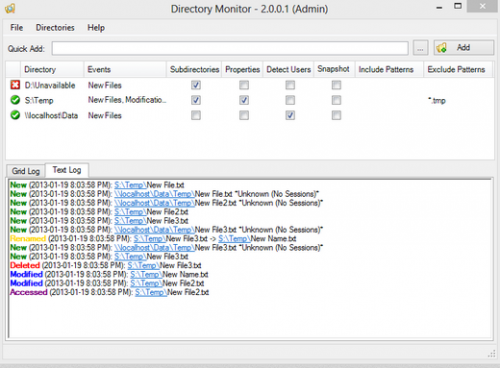Click New Files events cell for D:\Unavailable
The height and width of the screenshot is (368, 500).
pos(105,85)
